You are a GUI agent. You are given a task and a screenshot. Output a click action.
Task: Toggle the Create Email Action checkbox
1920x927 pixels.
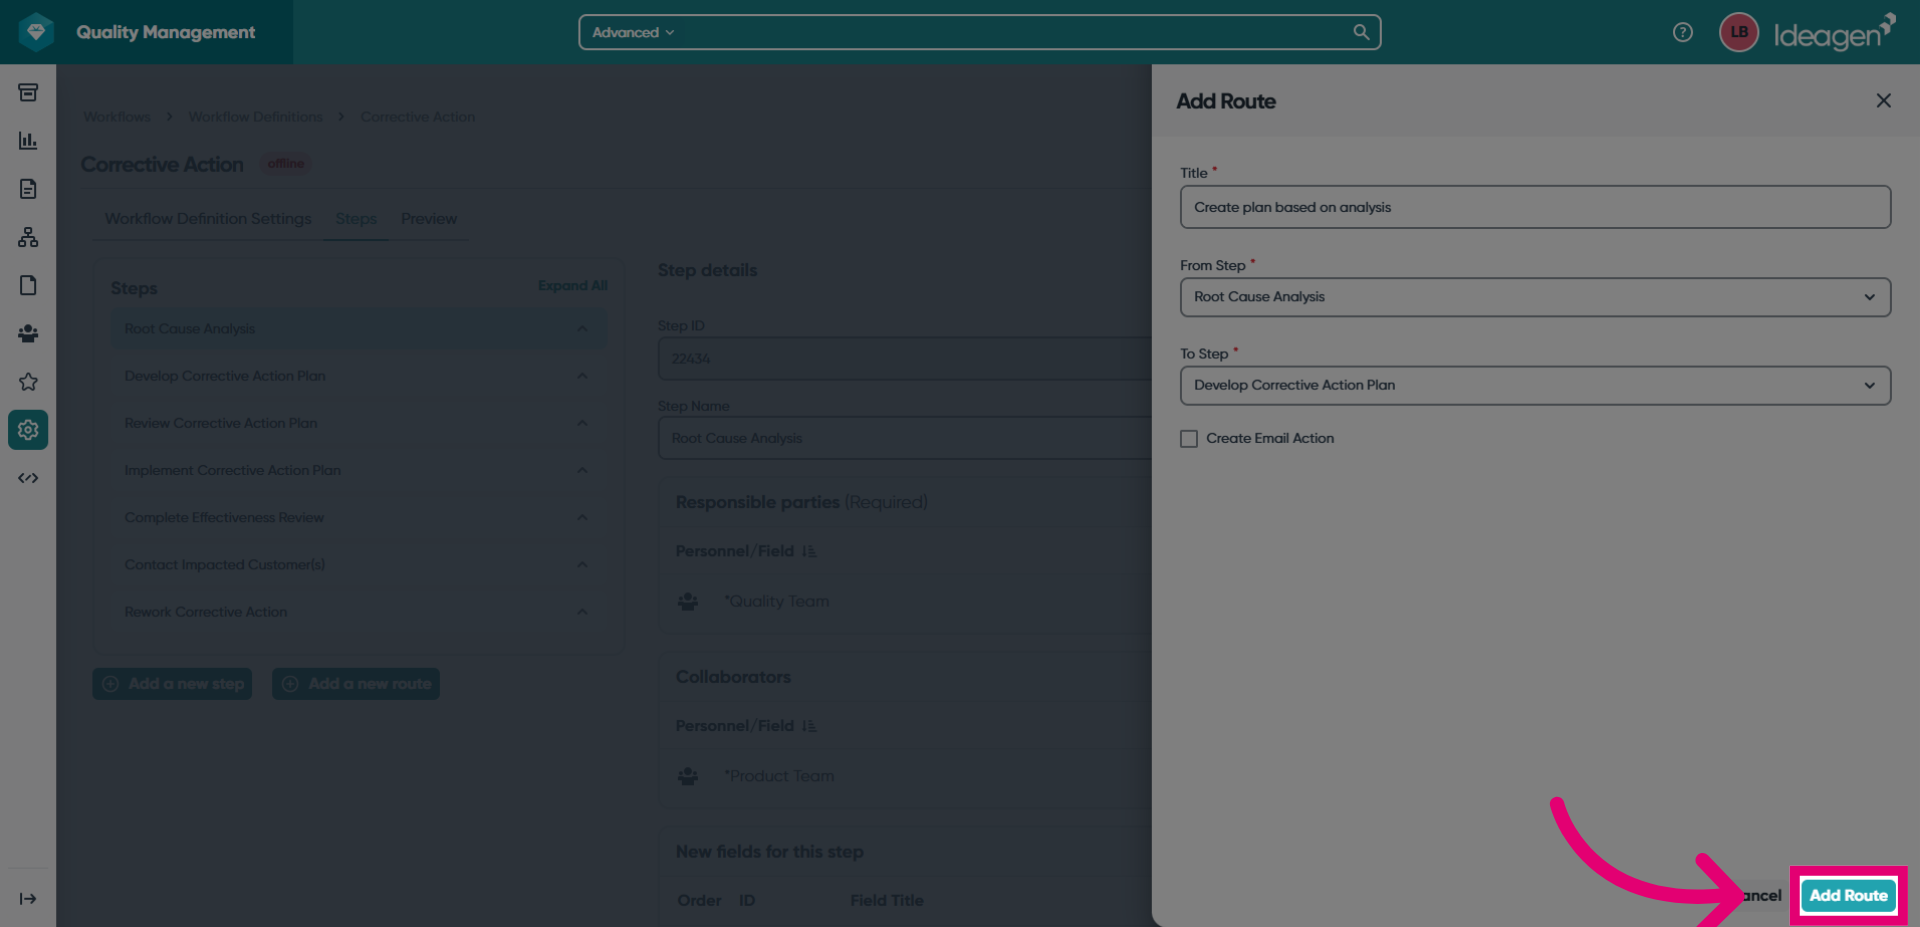pyautogui.click(x=1188, y=439)
